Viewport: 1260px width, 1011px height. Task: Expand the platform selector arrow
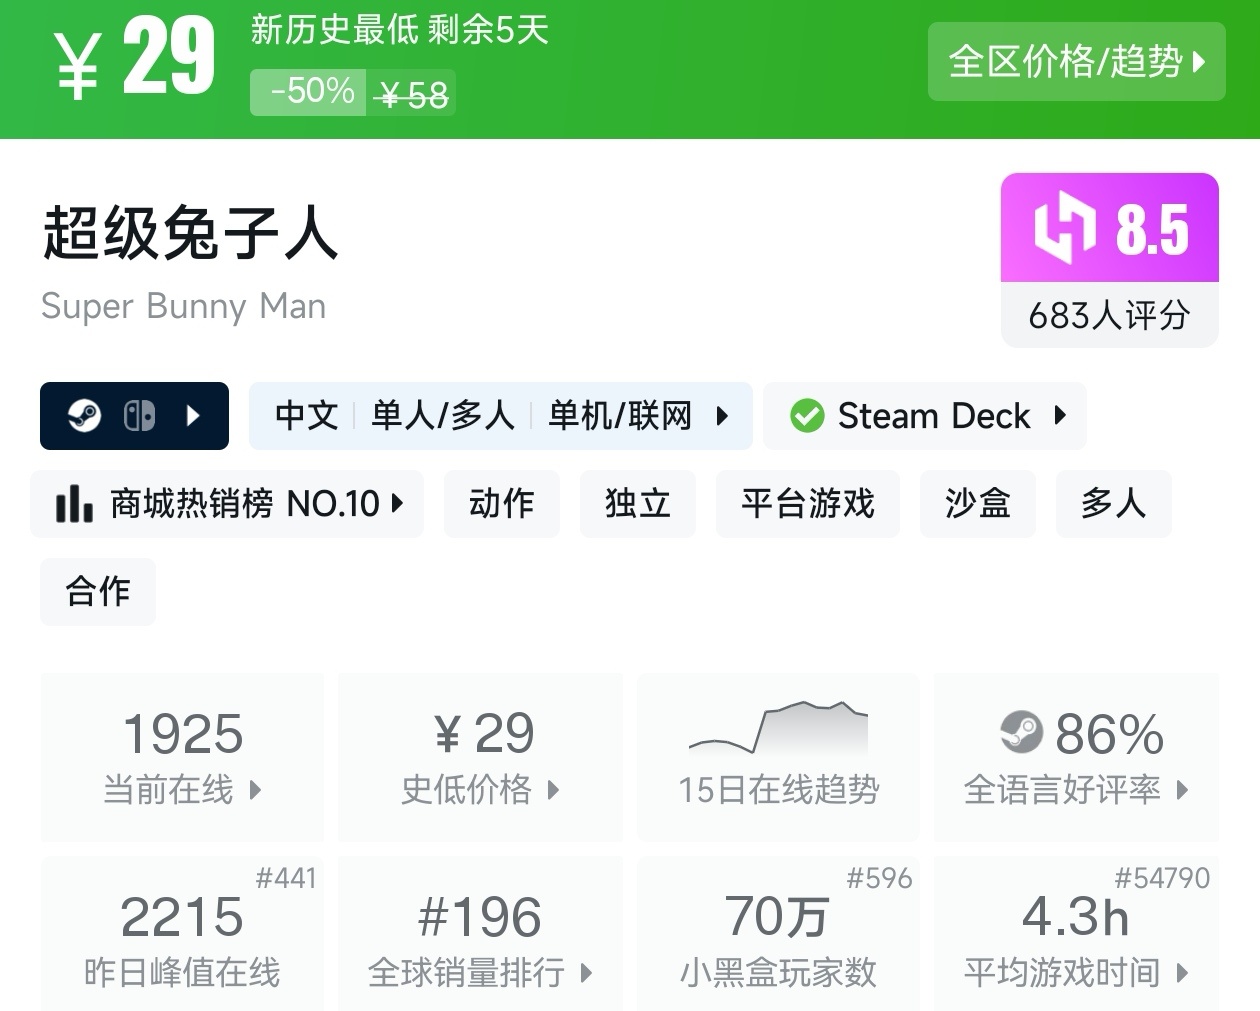click(x=194, y=416)
